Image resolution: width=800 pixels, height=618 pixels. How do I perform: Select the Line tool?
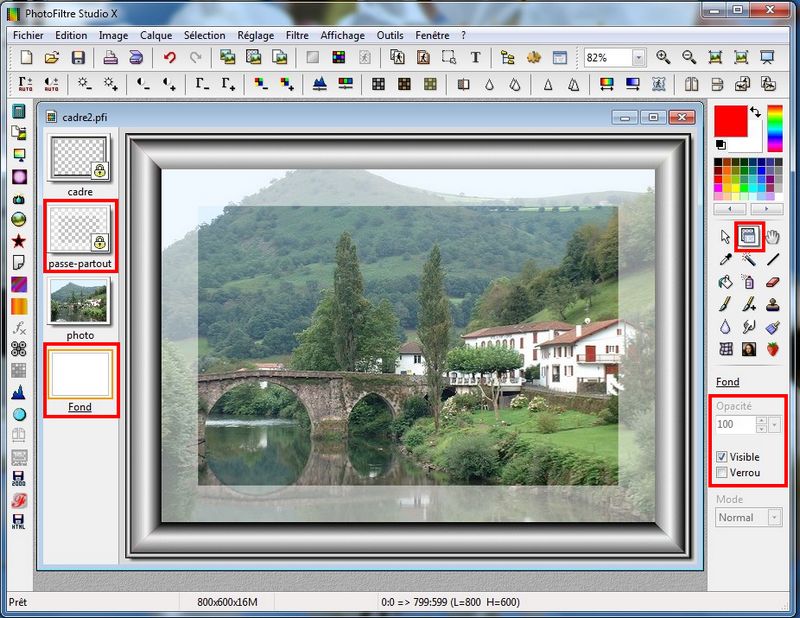tap(773, 259)
